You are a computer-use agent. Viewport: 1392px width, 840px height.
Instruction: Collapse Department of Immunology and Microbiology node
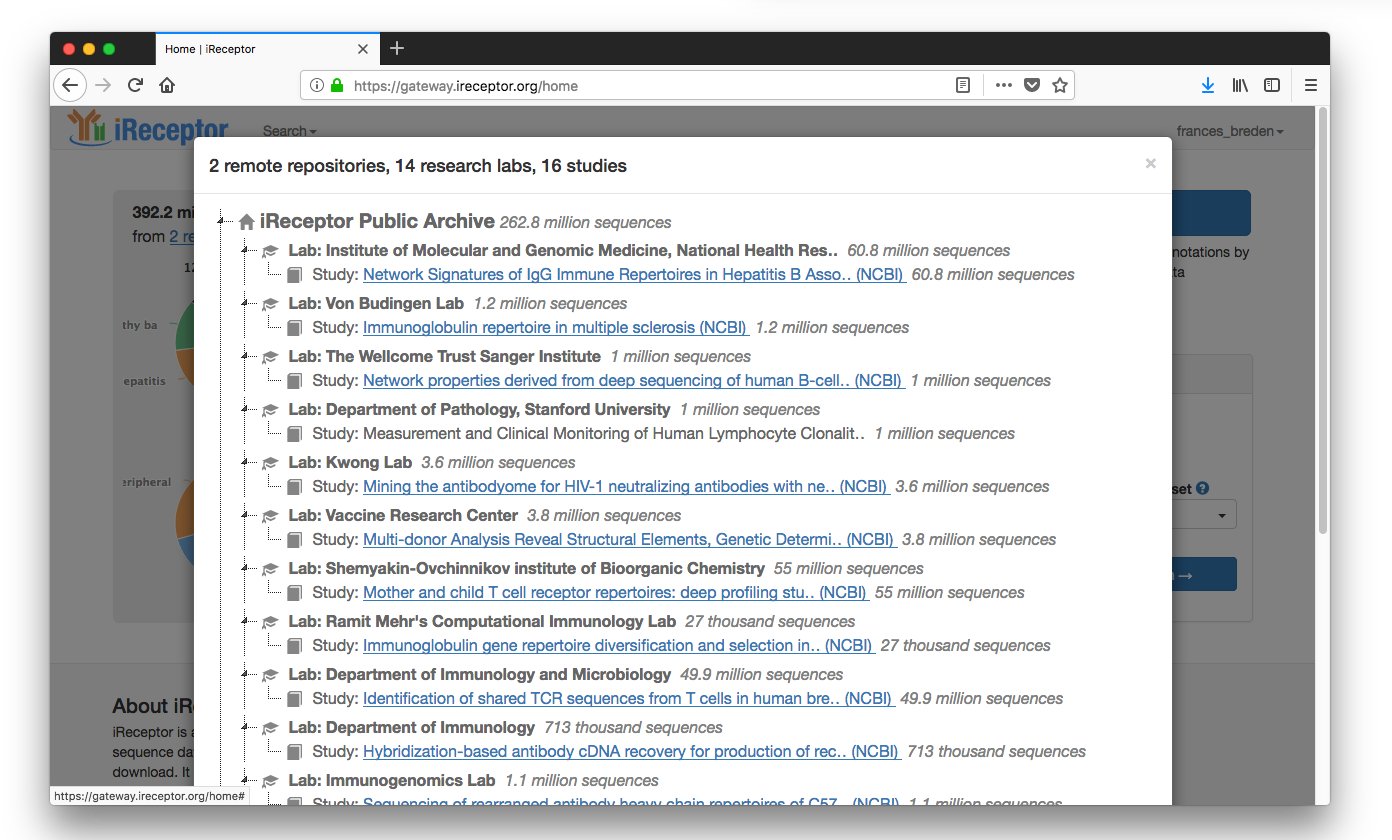click(244, 672)
